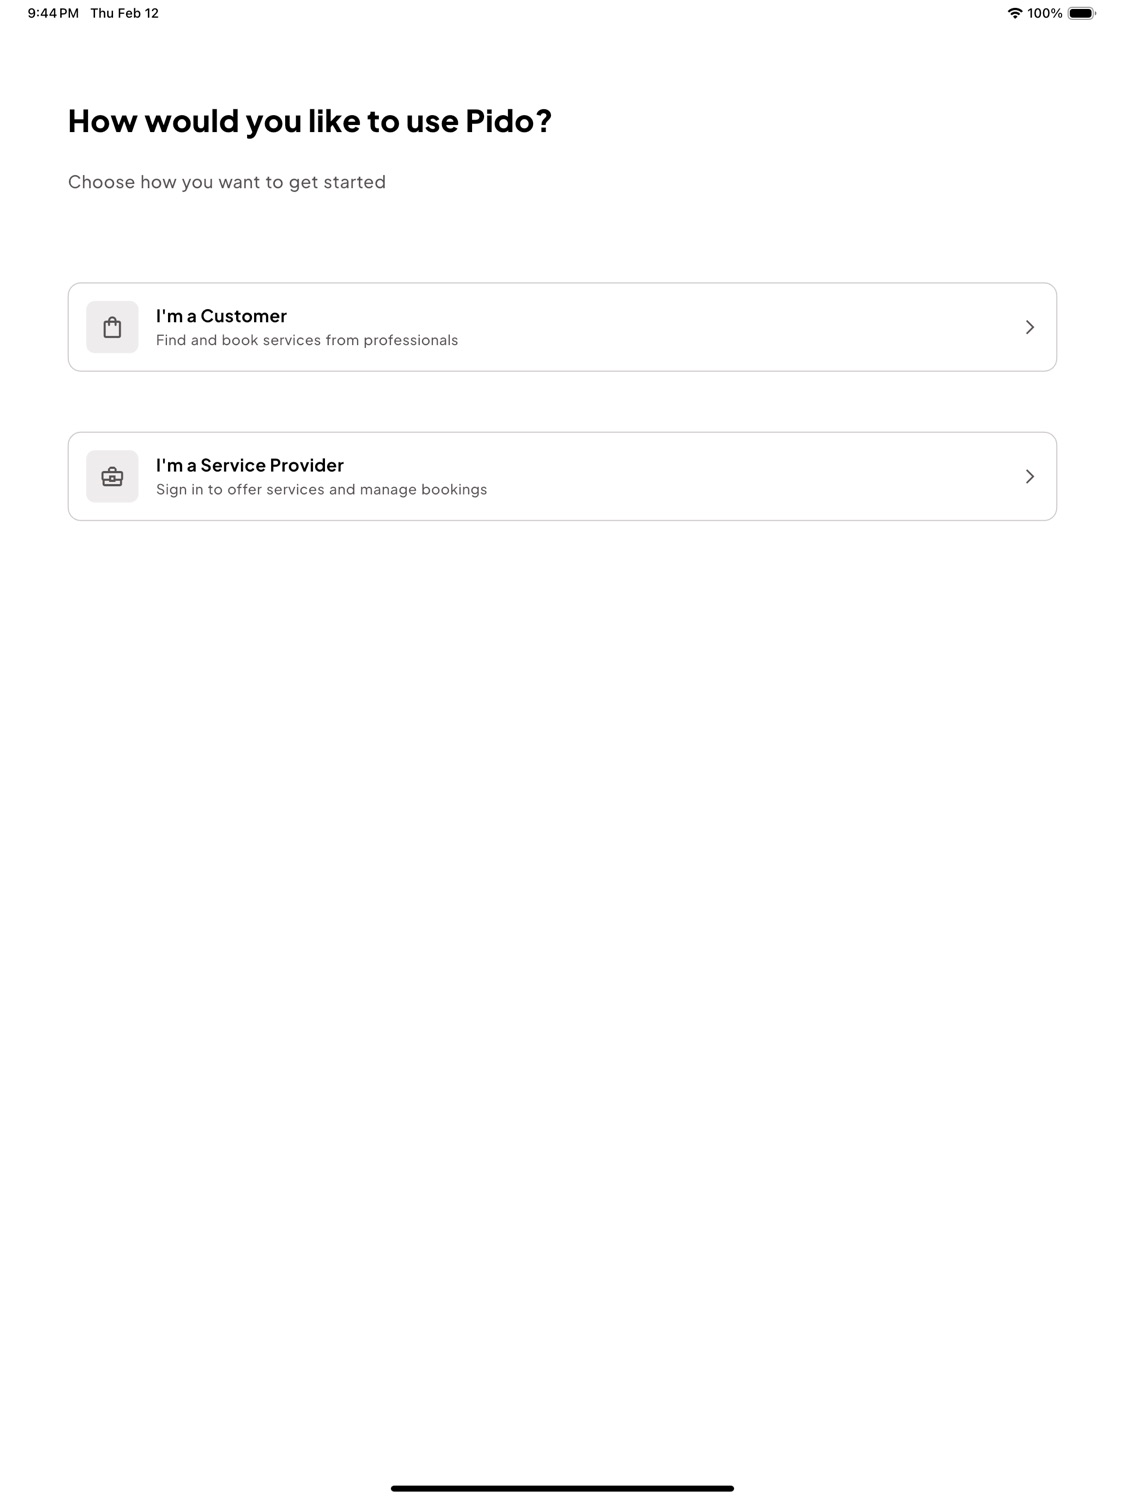
Task: Click the 'How would you like to use Pido?' heading
Action: (310, 121)
